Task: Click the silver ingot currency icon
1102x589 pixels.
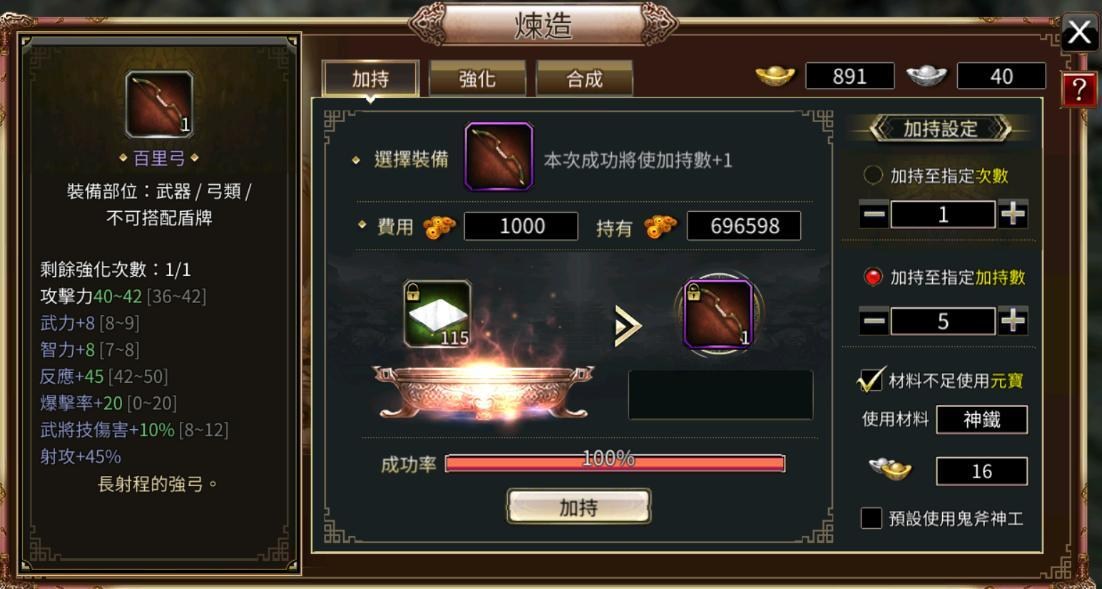Action: [x=926, y=75]
